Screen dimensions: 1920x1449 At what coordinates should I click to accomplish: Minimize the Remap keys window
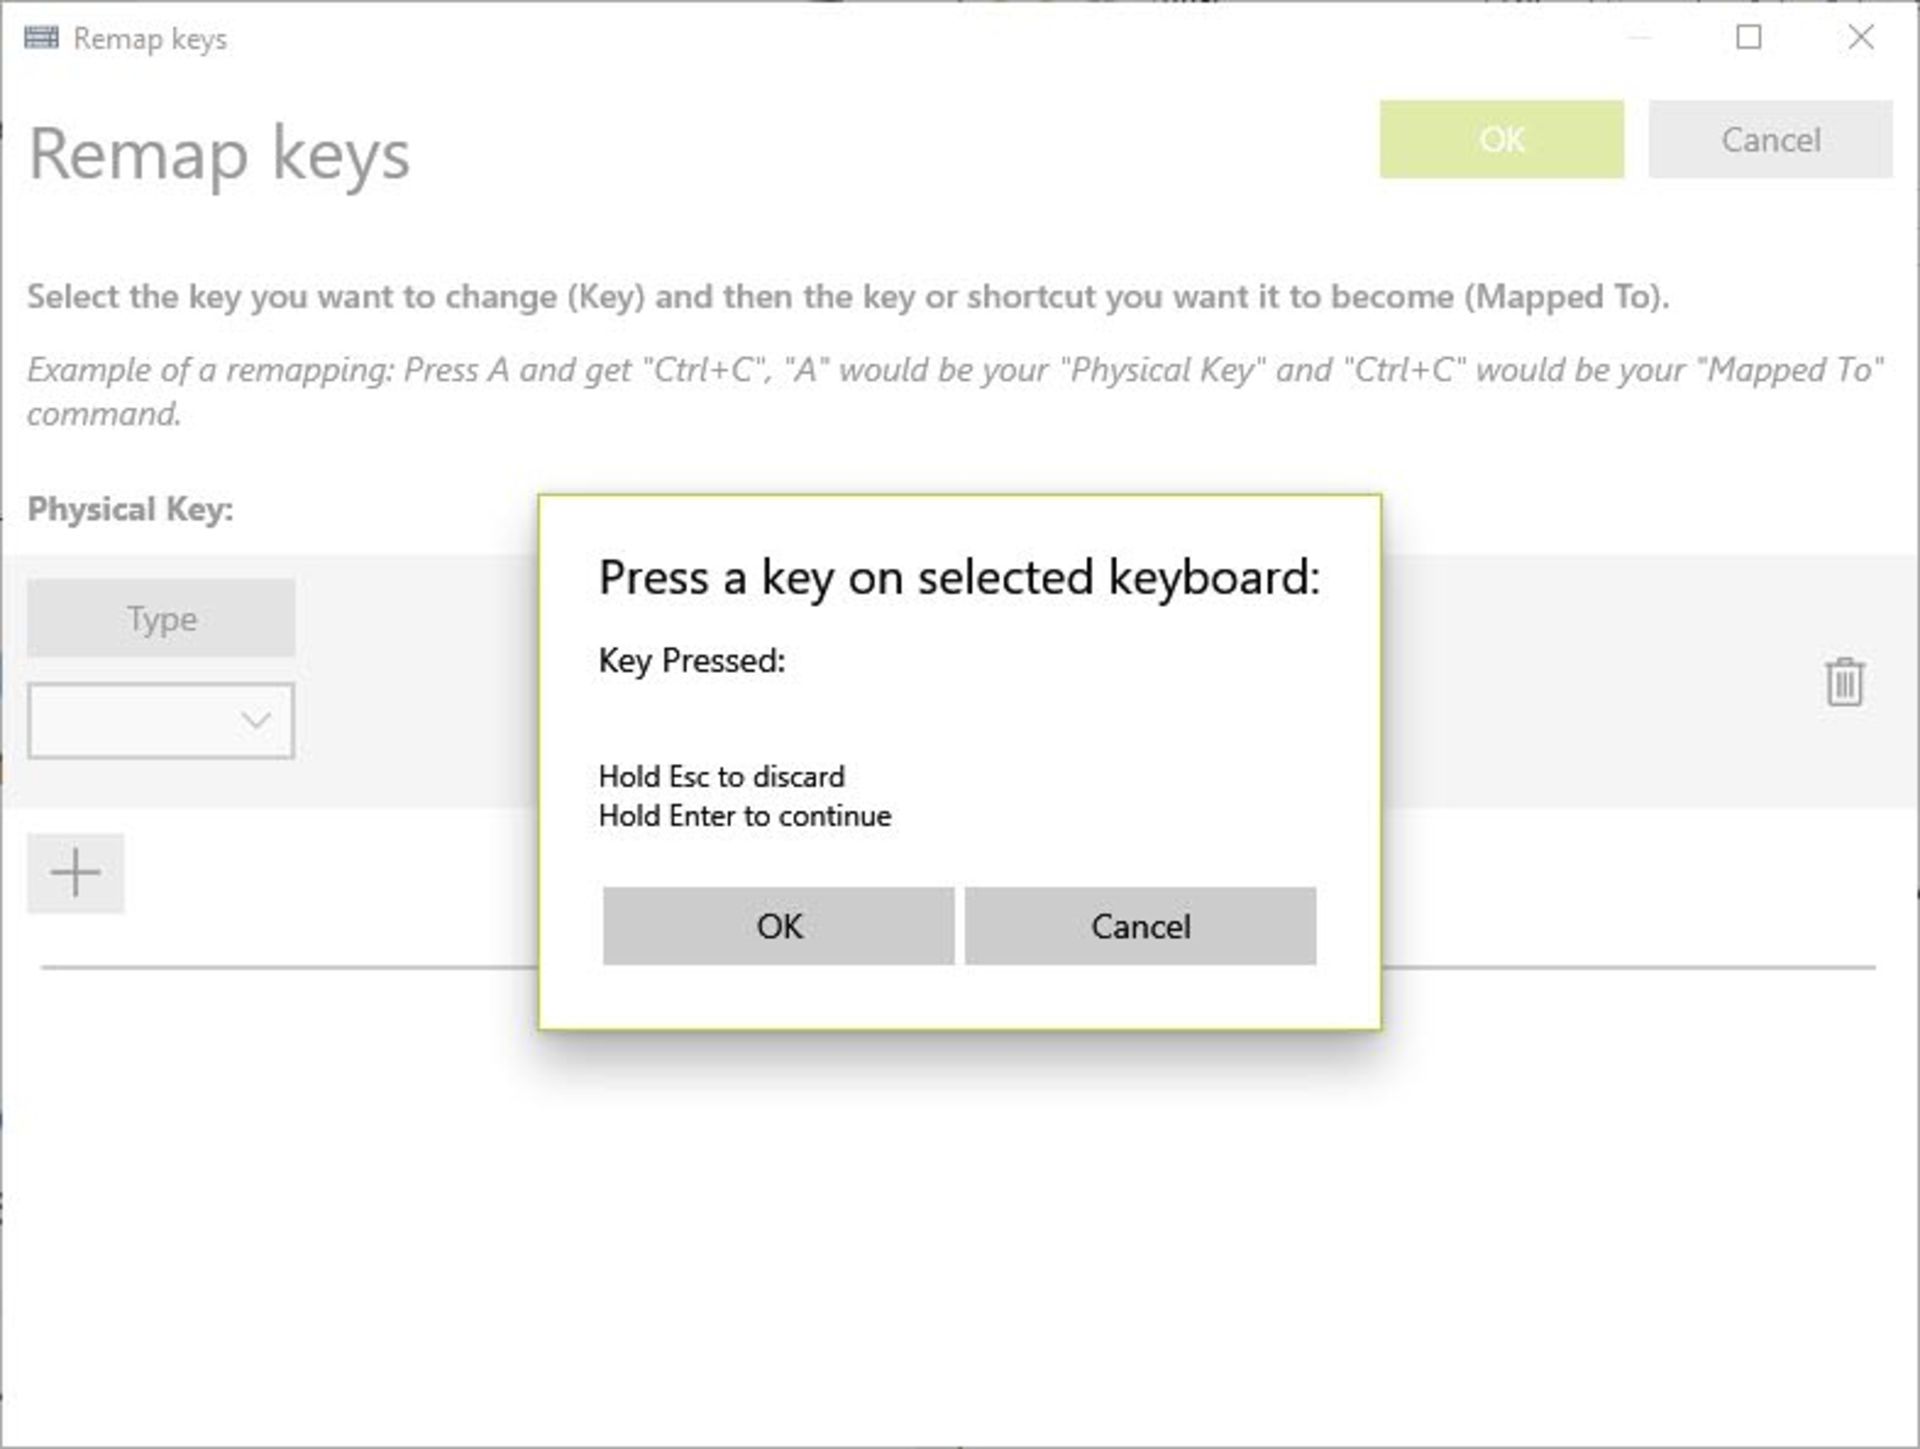coord(1640,38)
